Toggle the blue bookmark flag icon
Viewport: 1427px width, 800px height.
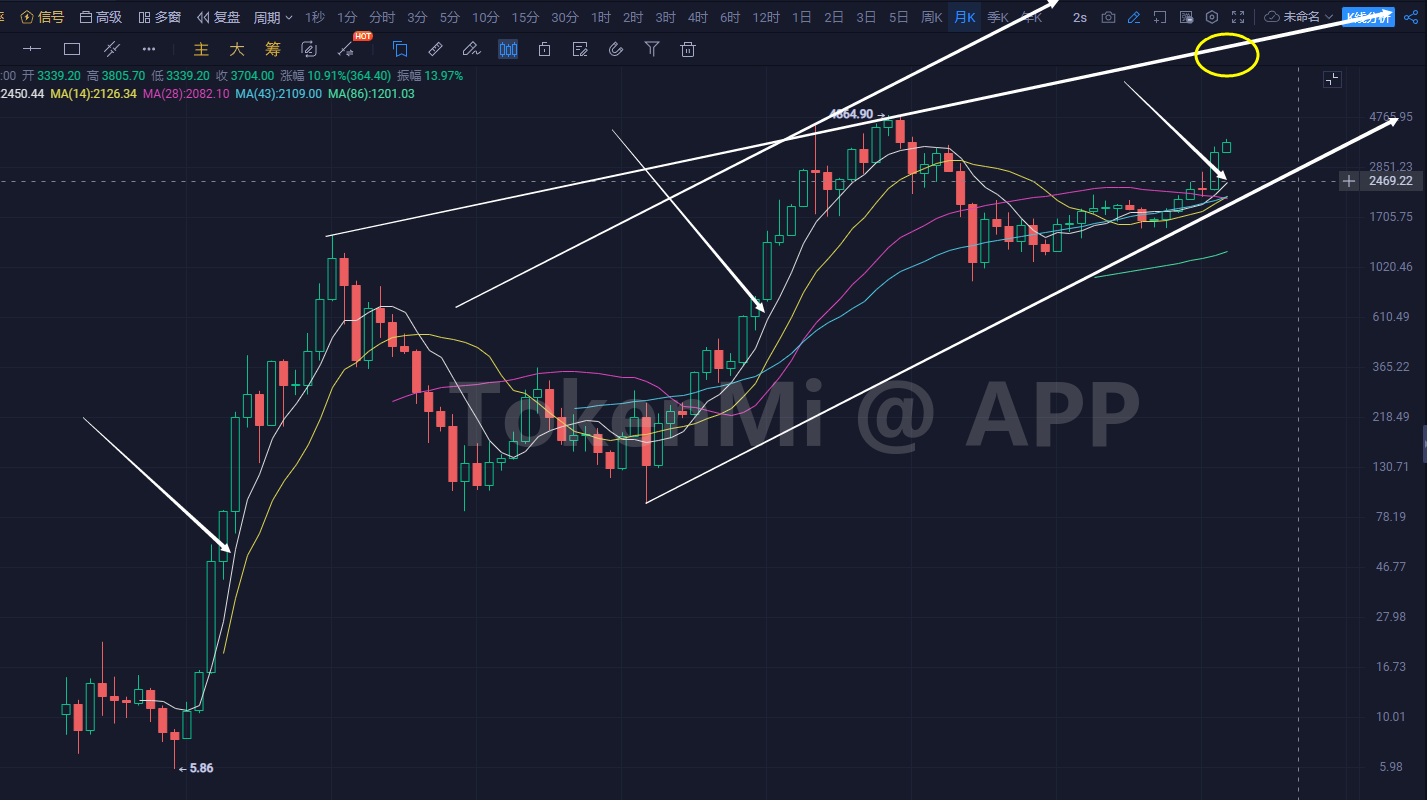click(x=400, y=49)
